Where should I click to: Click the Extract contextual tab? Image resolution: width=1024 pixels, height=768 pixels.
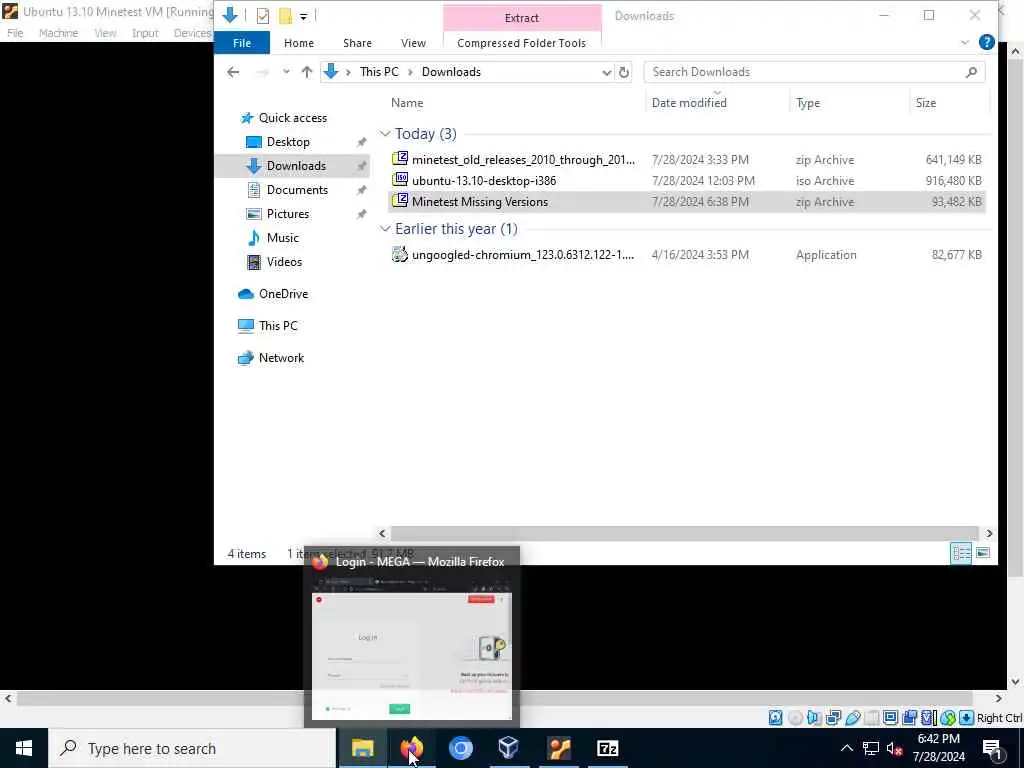click(521, 18)
